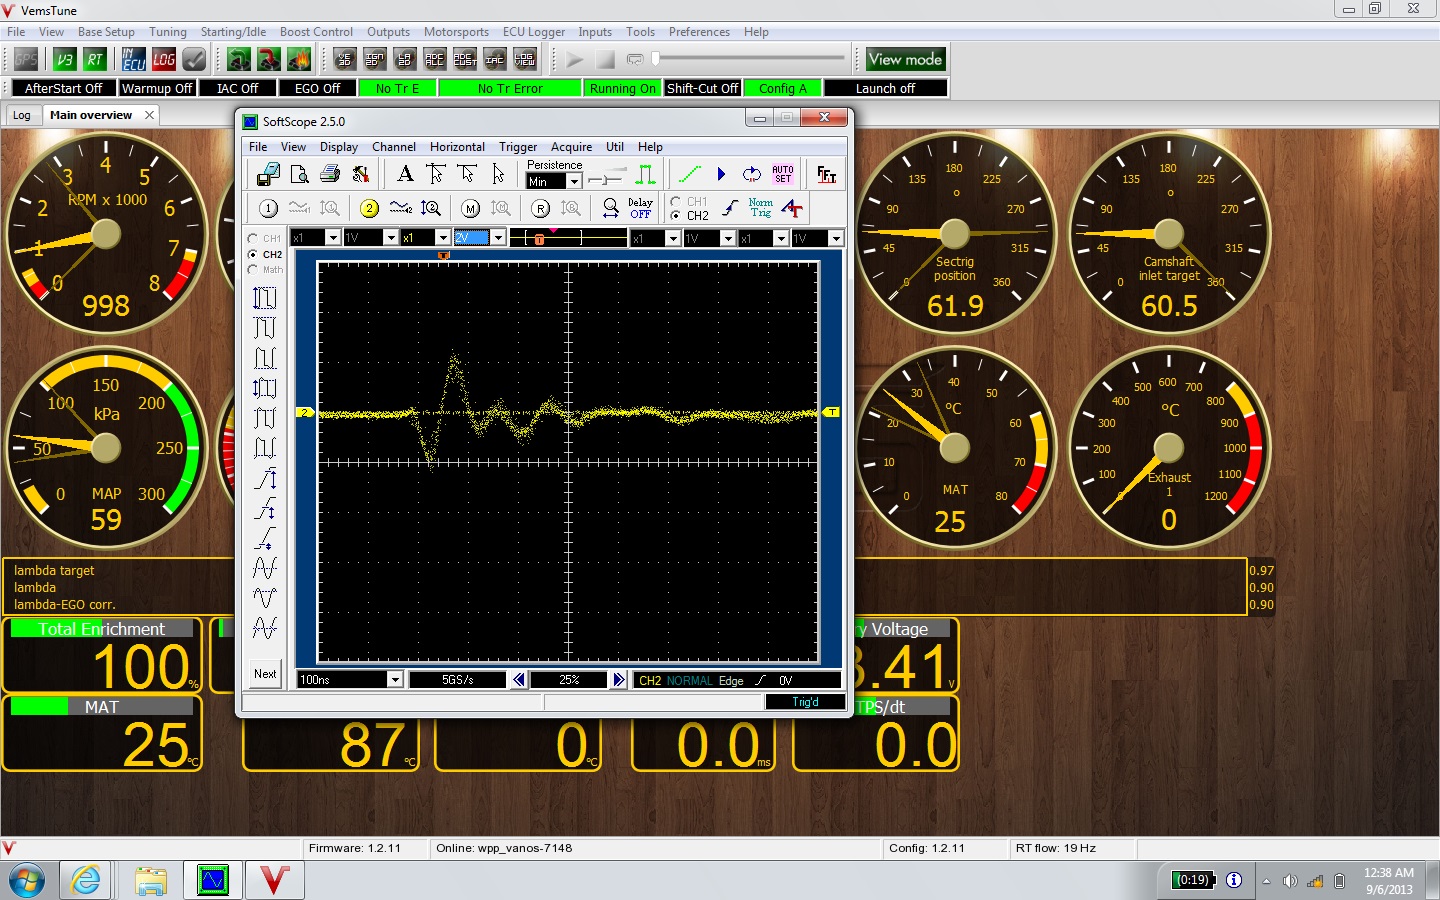Click left arrow beside 25% trigger position
The image size is (1440, 900).
(518, 680)
